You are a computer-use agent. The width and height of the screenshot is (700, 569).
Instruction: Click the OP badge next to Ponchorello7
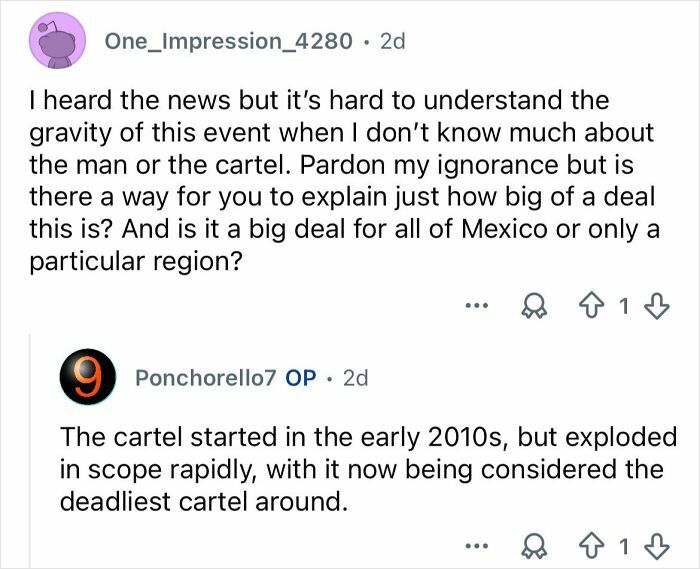point(302,378)
